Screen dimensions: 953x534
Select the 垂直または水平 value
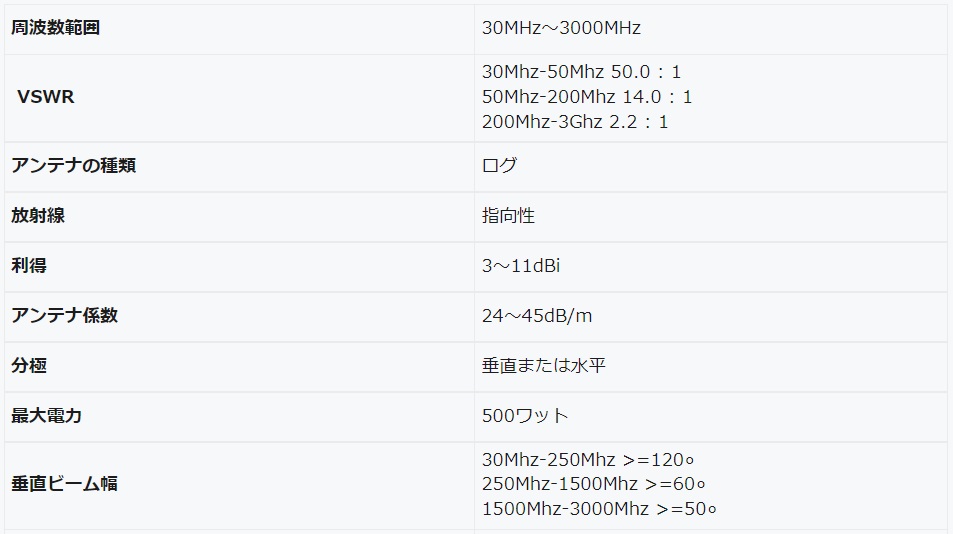(544, 366)
